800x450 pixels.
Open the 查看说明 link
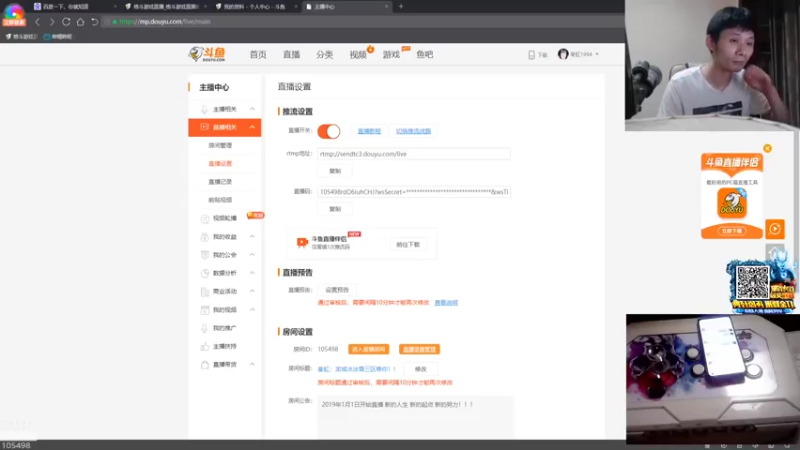(x=446, y=303)
